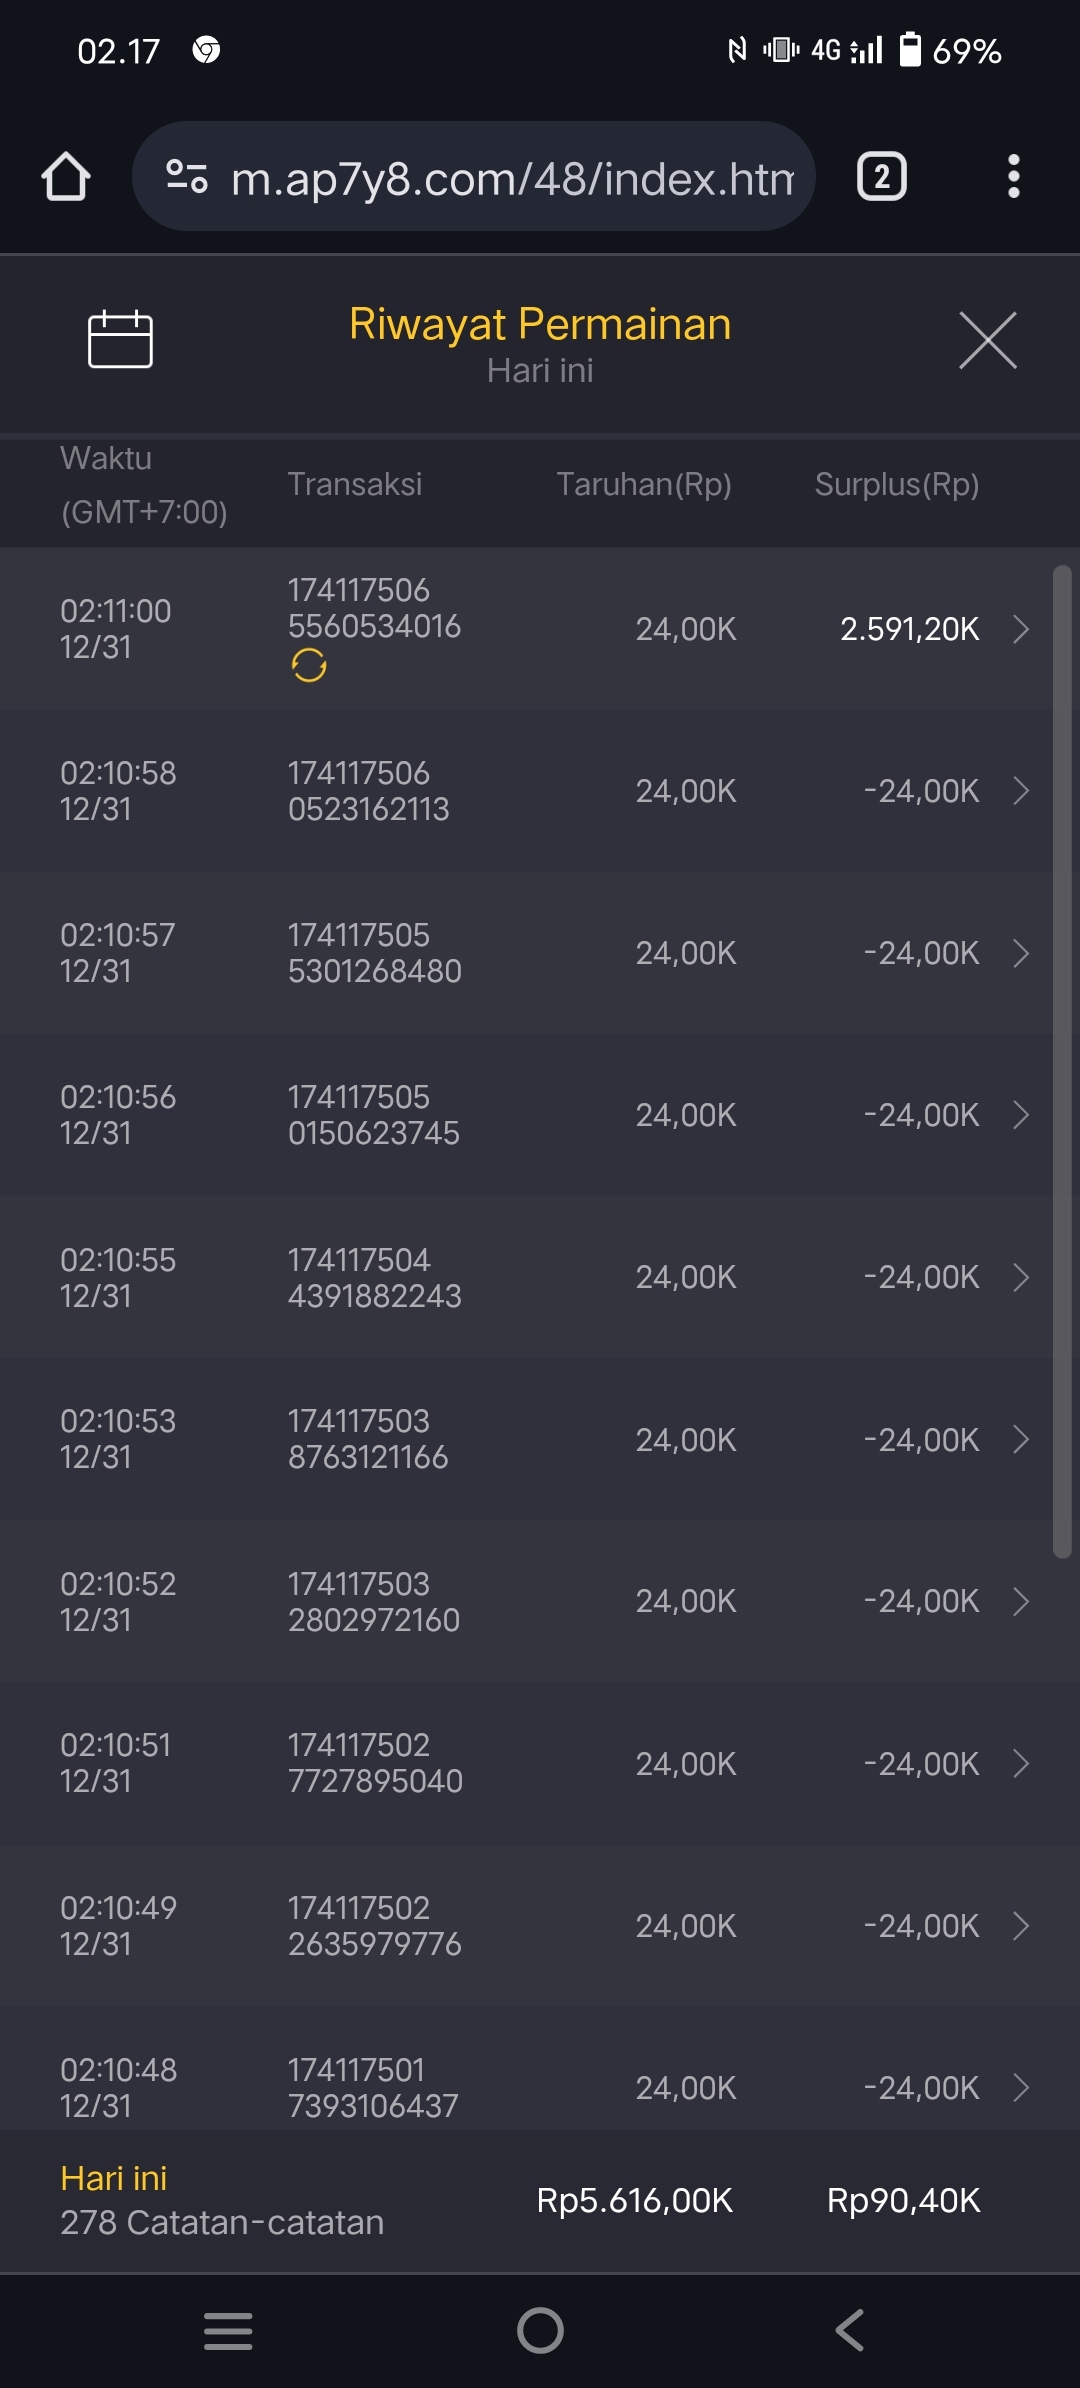Tap the Taruhan(Rp) column header

[x=643, y=485]
